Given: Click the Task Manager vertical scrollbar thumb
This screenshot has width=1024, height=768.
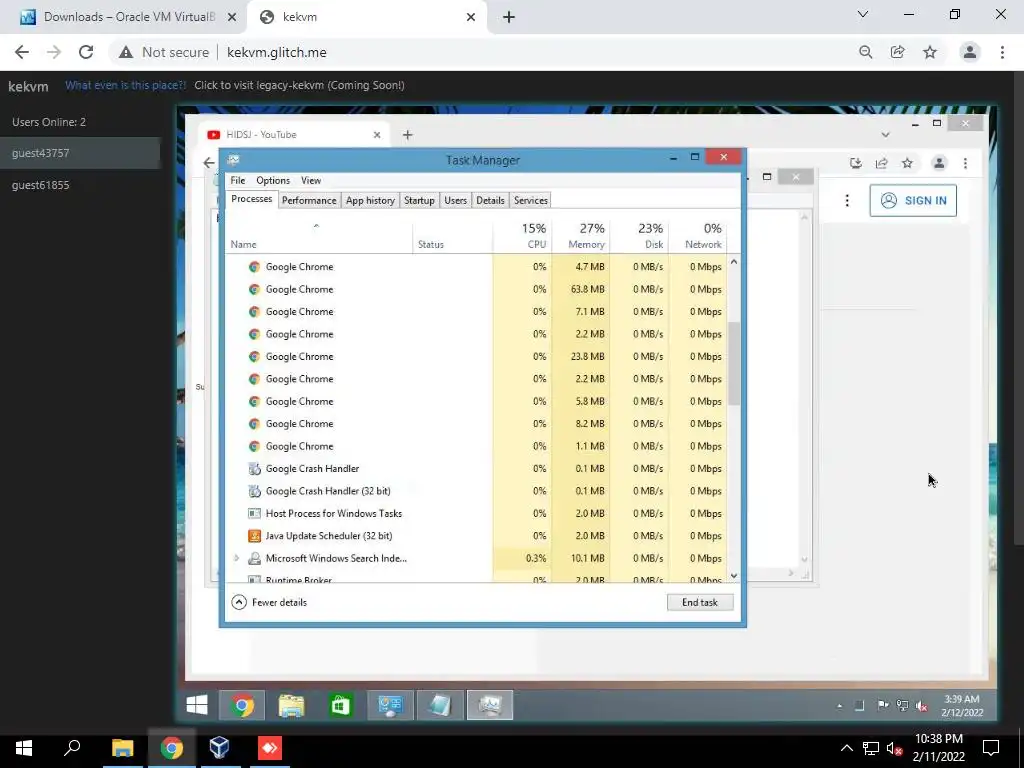Looking at the screenshot, I should [734, 363].
